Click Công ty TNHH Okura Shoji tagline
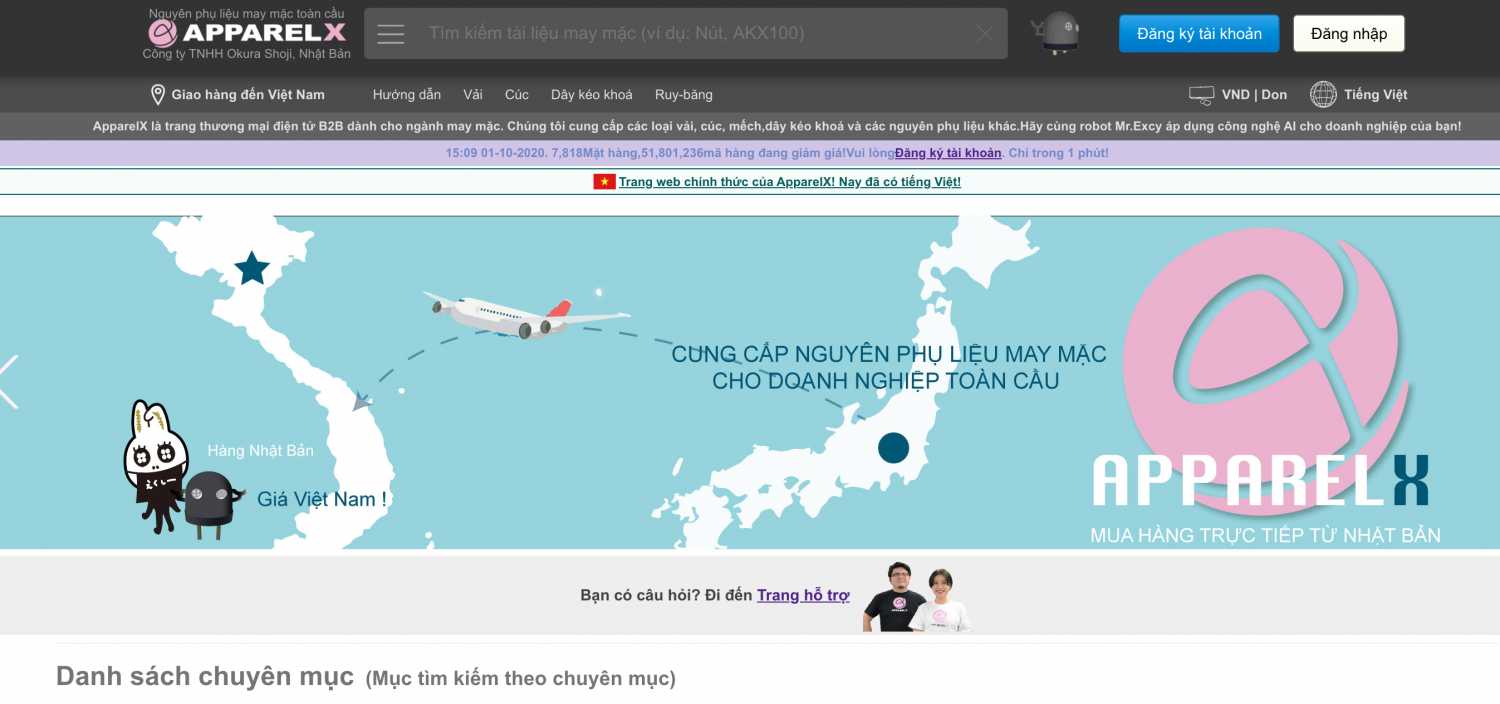 [246, 54]
